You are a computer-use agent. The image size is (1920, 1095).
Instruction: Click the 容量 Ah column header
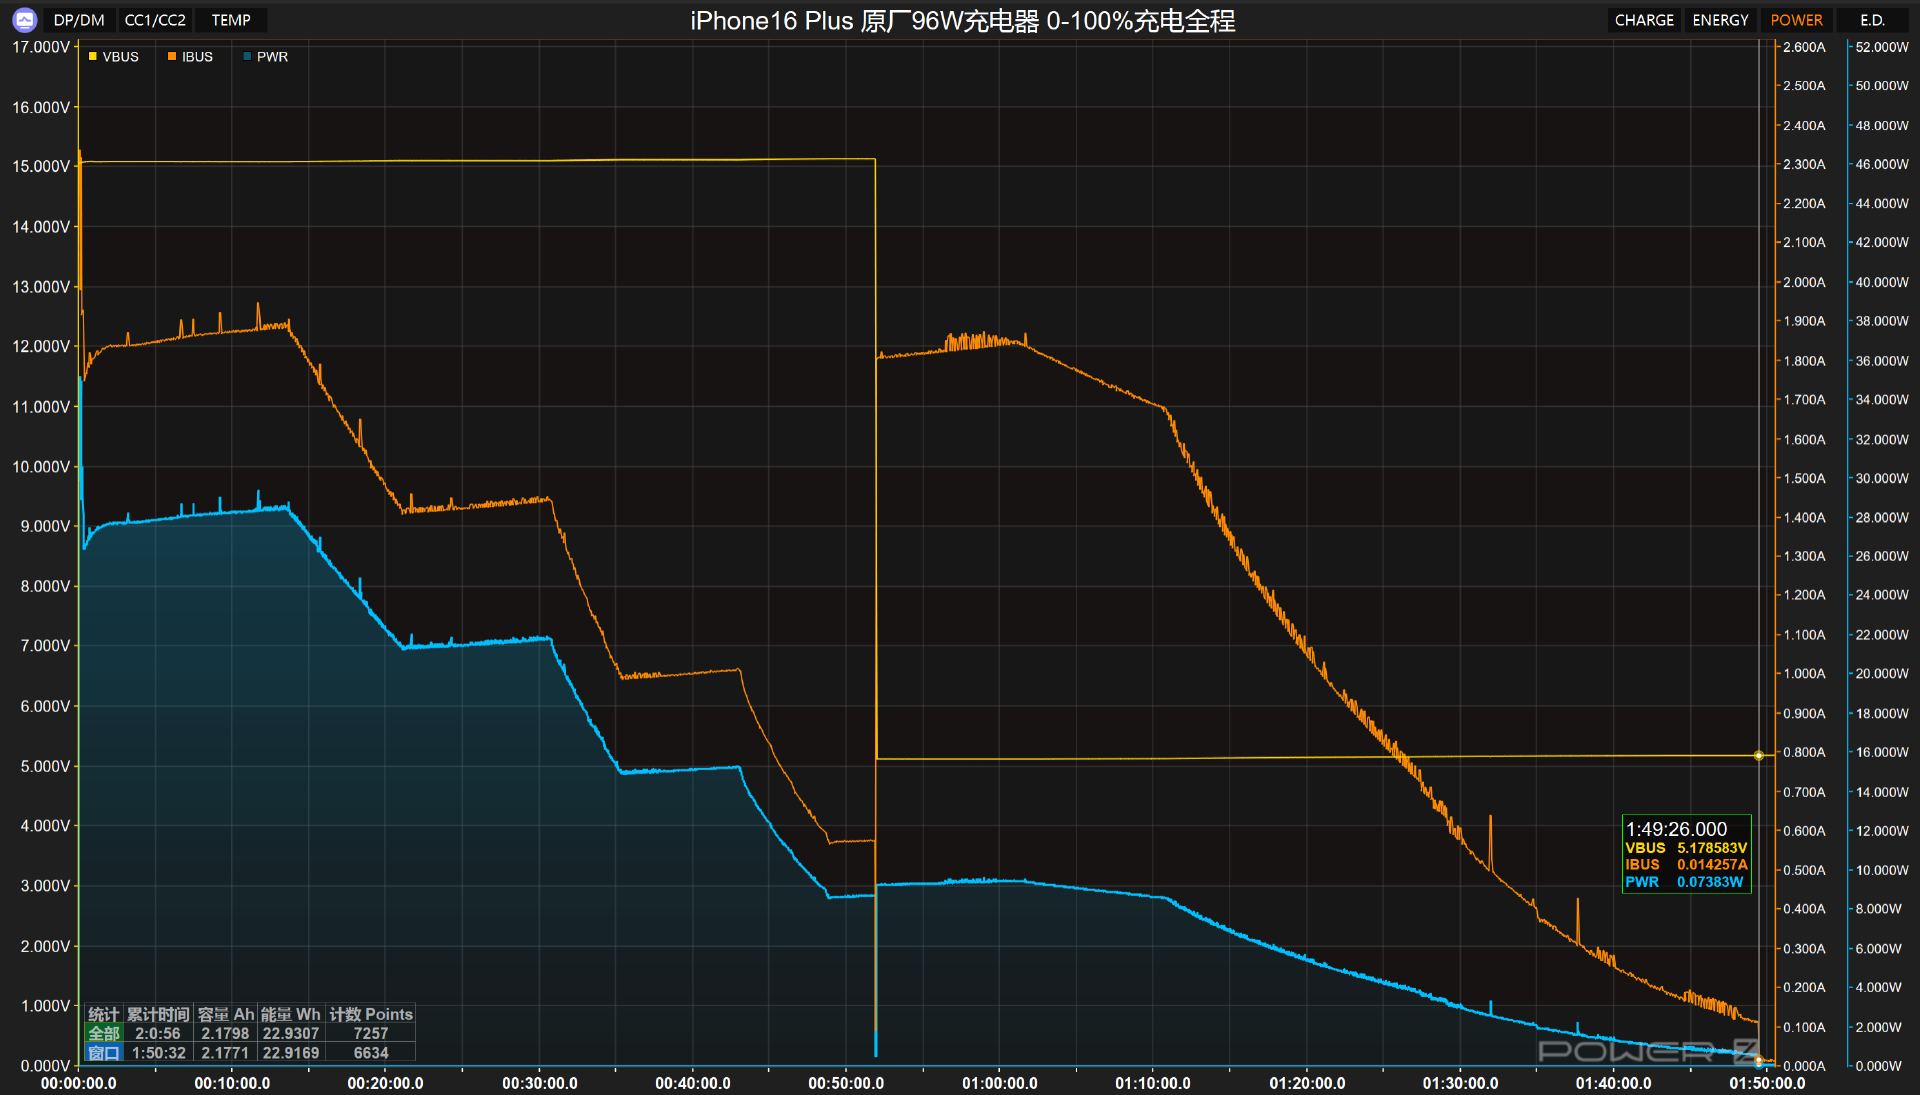click(x=226, y=1015)
